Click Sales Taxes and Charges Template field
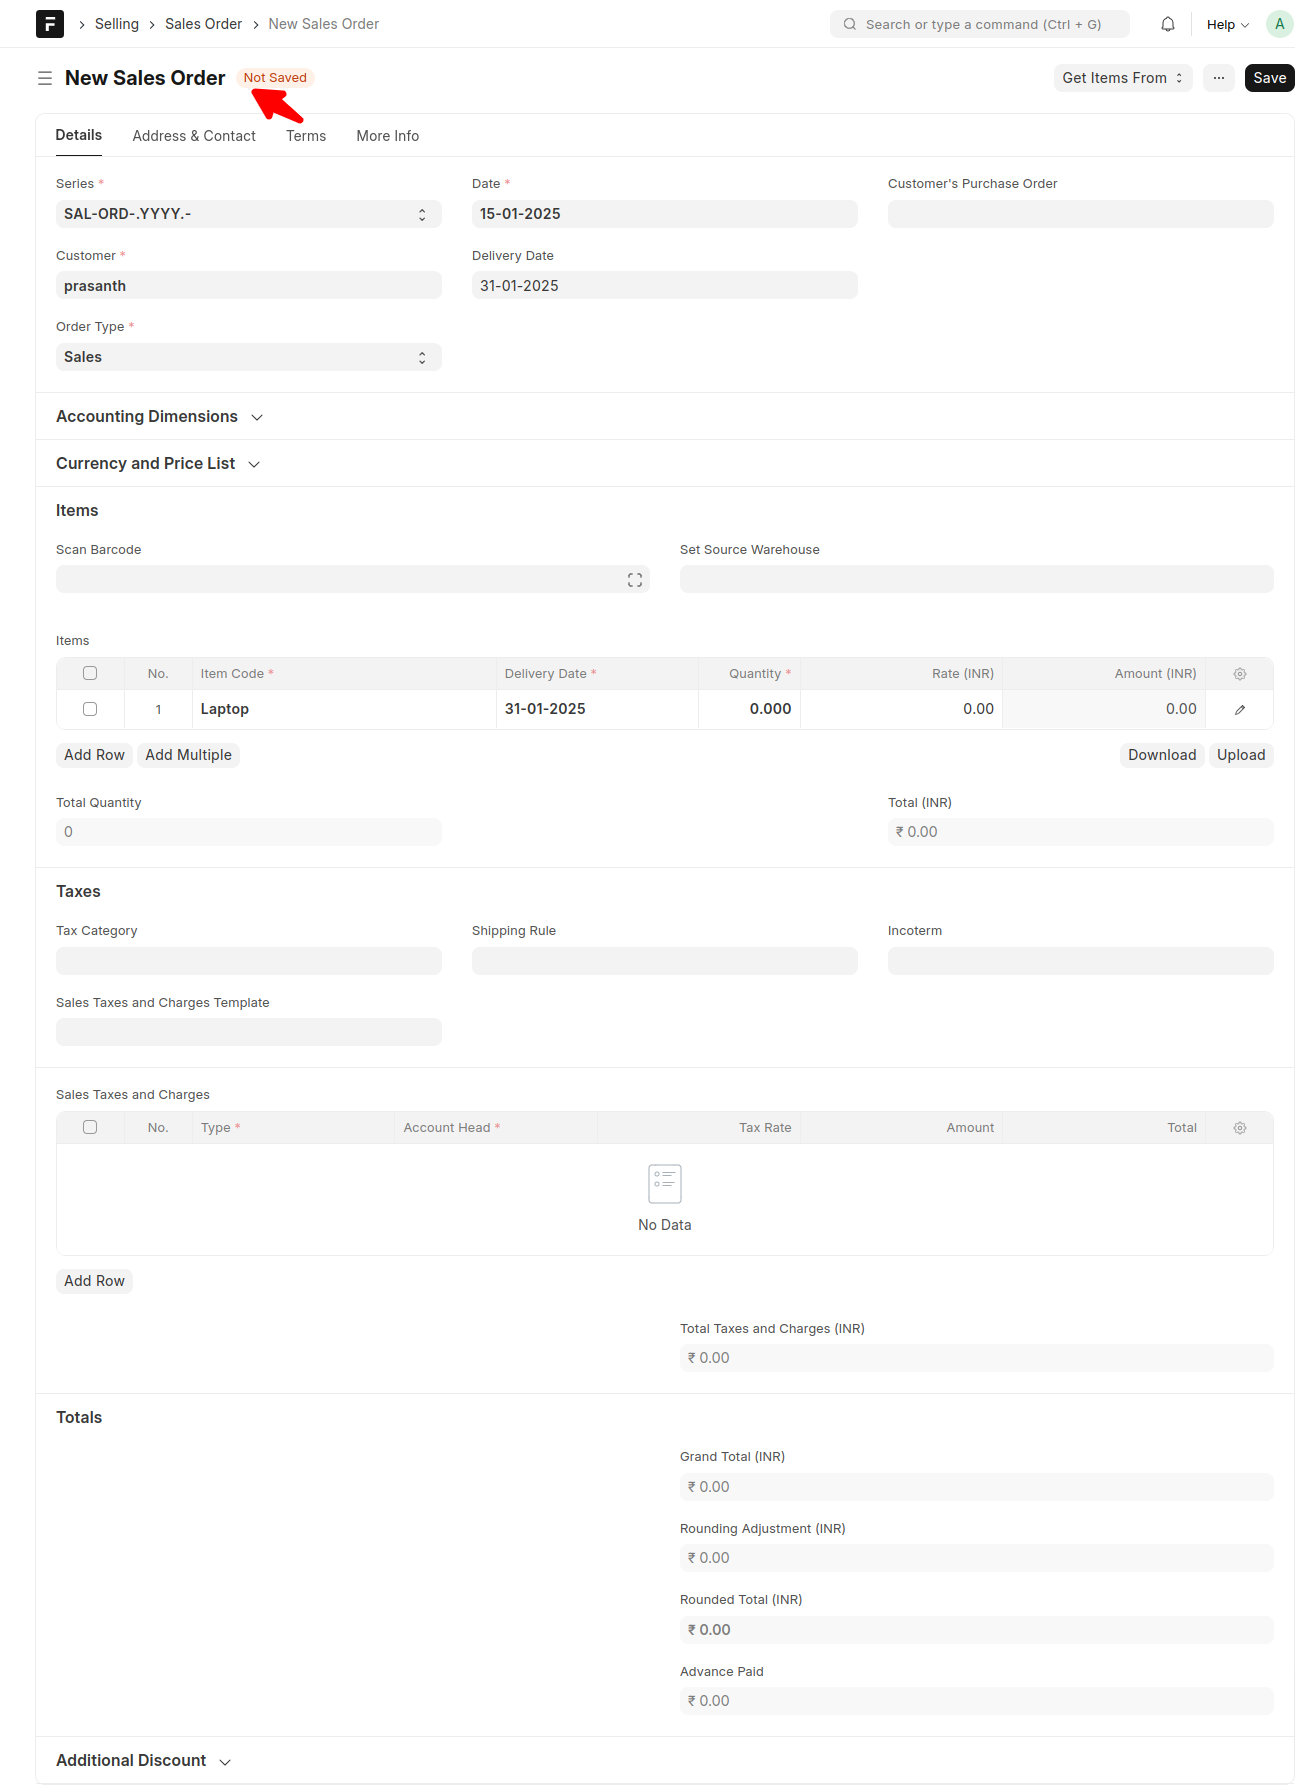Viewport: 1295px width, 1785px height. click(249, 1032)
